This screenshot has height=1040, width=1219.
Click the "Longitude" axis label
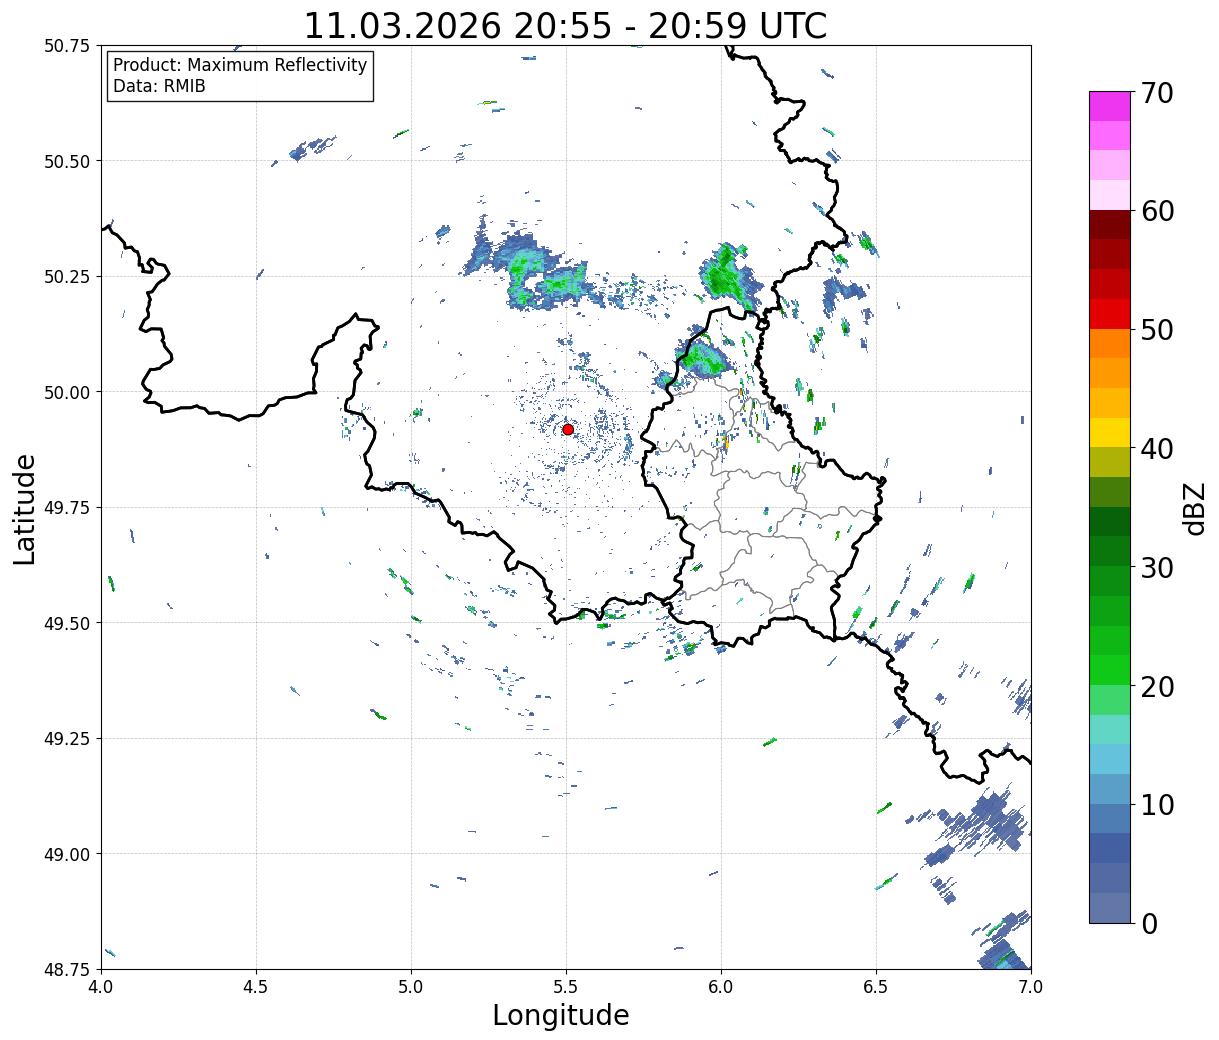pyautogui.click(x=561, y=1015)
